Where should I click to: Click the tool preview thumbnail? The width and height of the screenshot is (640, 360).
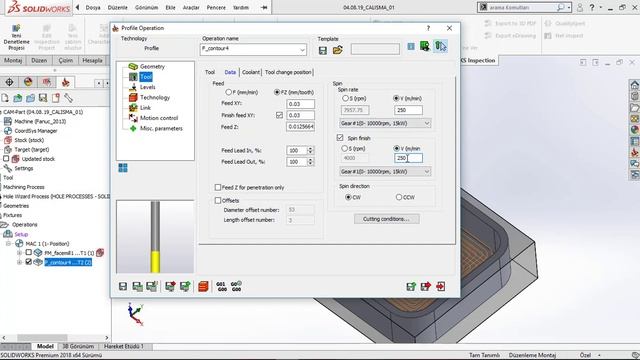pos(155,236)
